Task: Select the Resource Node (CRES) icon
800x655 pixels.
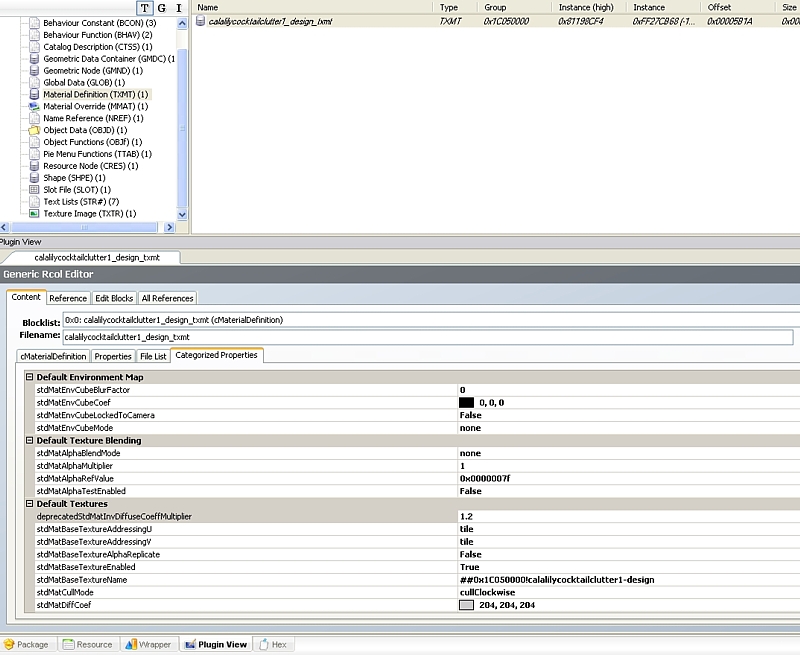Action: click(35, 166)
